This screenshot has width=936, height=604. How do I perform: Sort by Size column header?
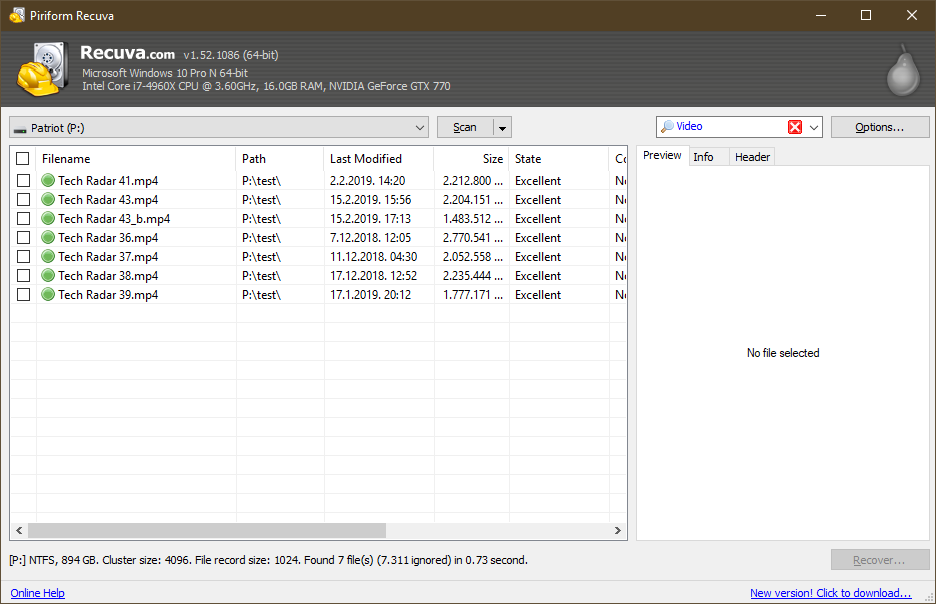[x=472, y=159]
